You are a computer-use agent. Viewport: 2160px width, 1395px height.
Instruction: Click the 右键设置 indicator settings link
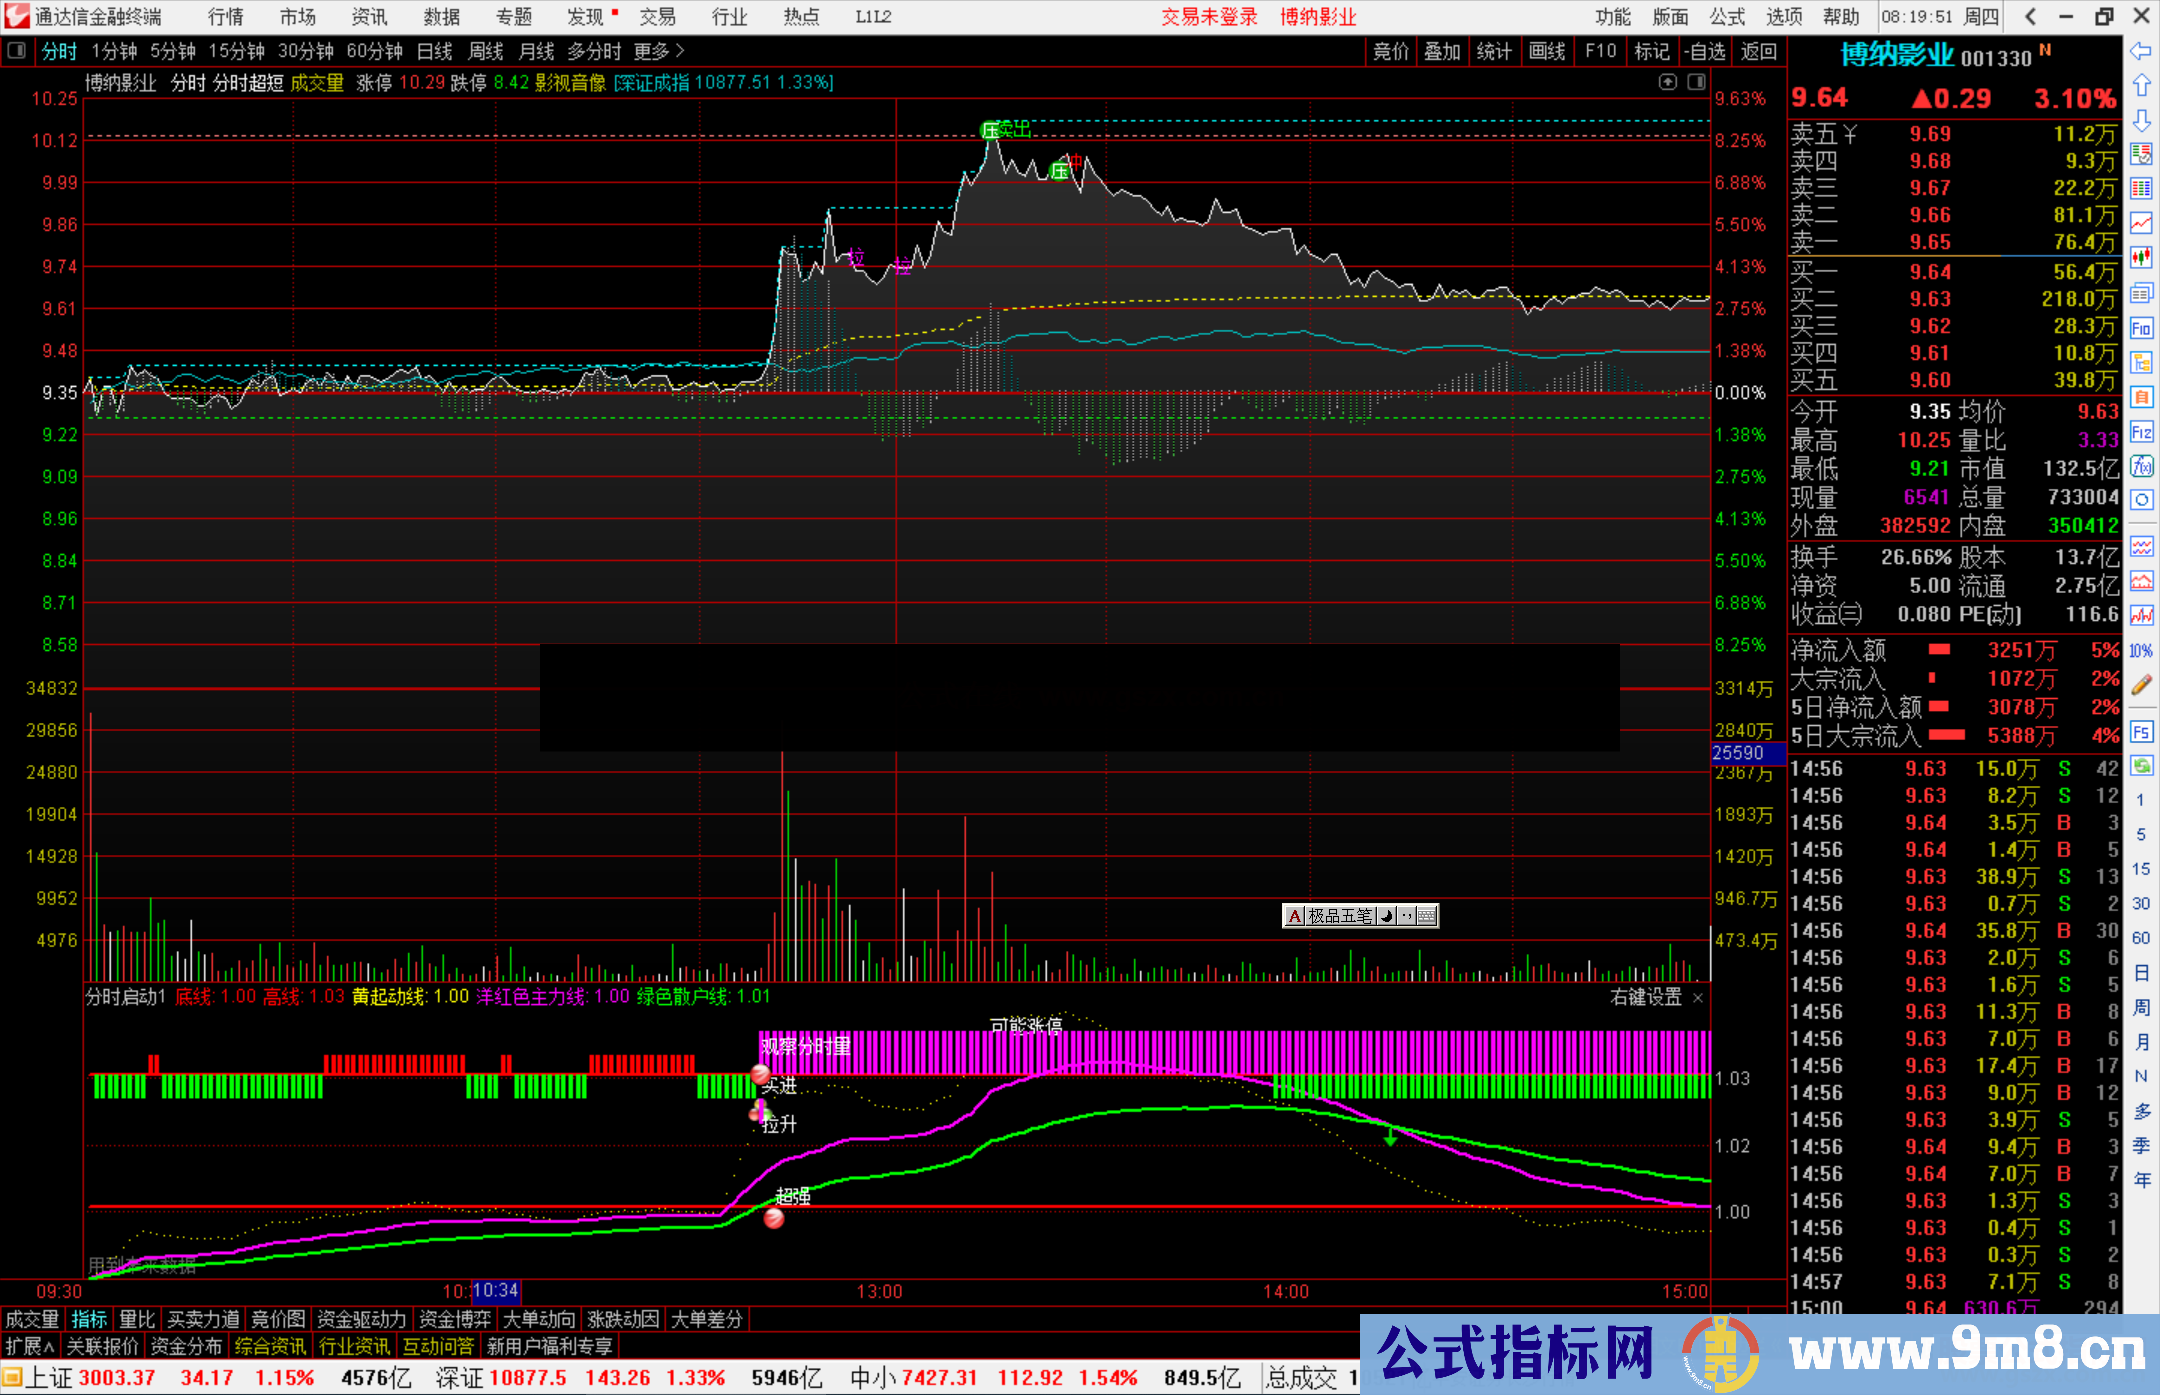click(1646, 997)
